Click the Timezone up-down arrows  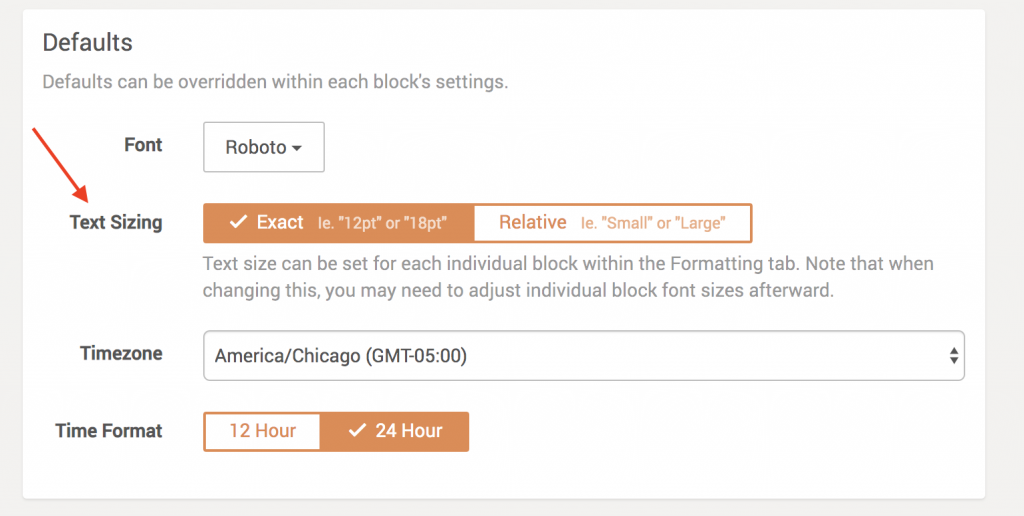(x=953, y=356)
